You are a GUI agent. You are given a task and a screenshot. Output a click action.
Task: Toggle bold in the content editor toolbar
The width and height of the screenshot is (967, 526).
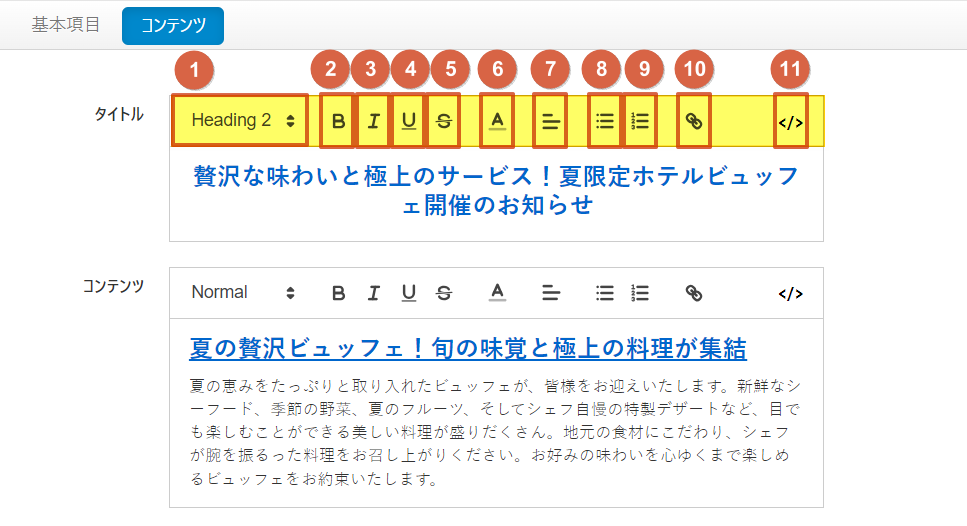point(338,293)
